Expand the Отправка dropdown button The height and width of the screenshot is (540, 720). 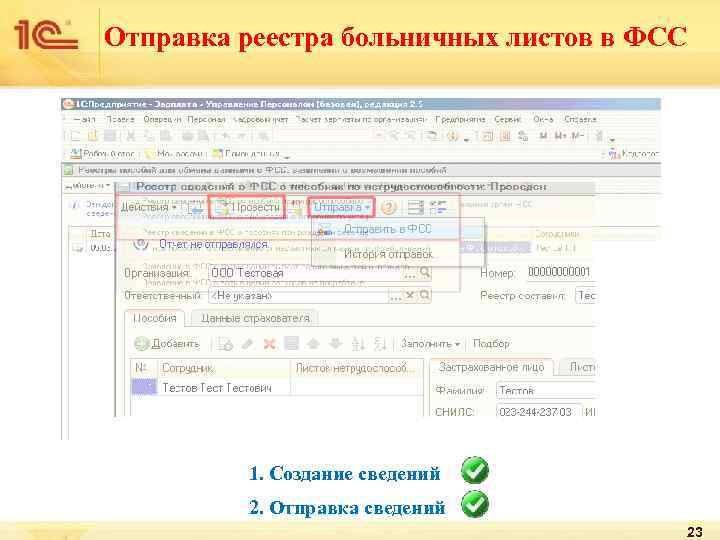341,208
